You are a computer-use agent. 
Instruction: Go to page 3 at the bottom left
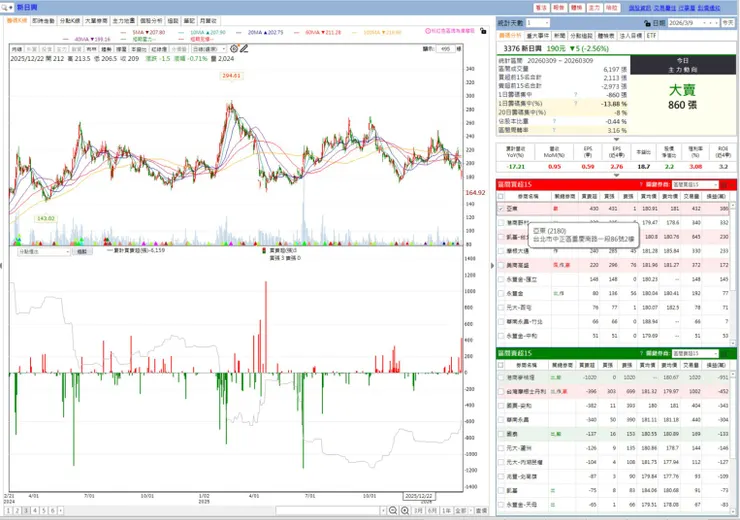[26, 511]
